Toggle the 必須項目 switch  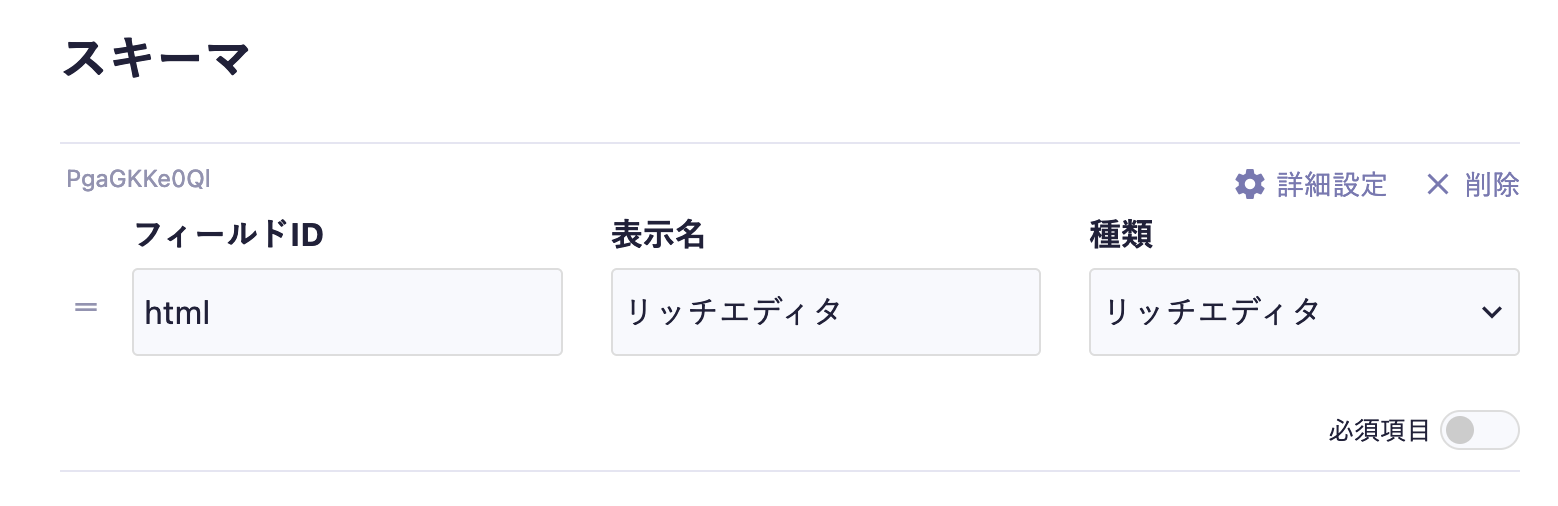click(x=1479, y=430)
